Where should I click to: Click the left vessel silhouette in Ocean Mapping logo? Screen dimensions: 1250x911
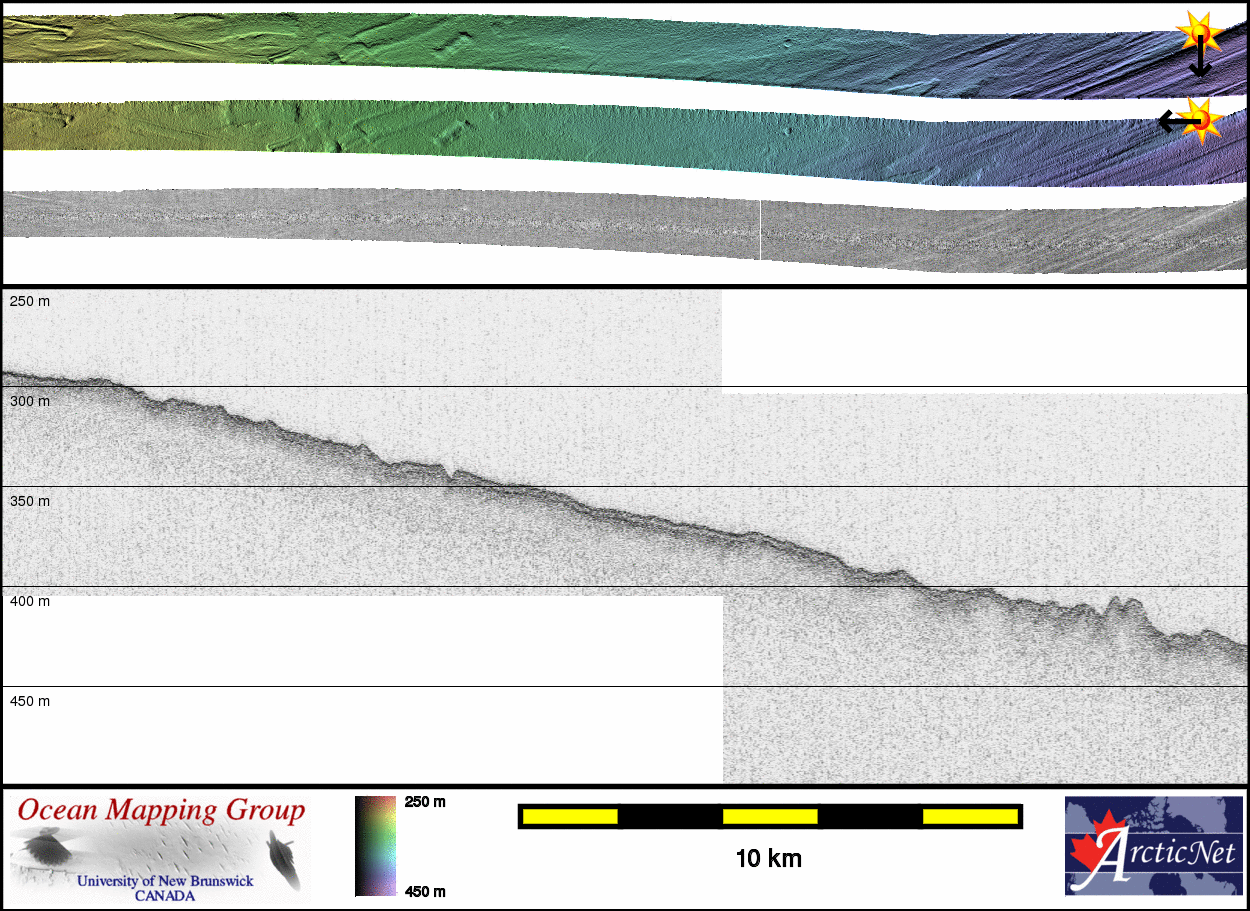pyautogui.click(x=45, y=852)
